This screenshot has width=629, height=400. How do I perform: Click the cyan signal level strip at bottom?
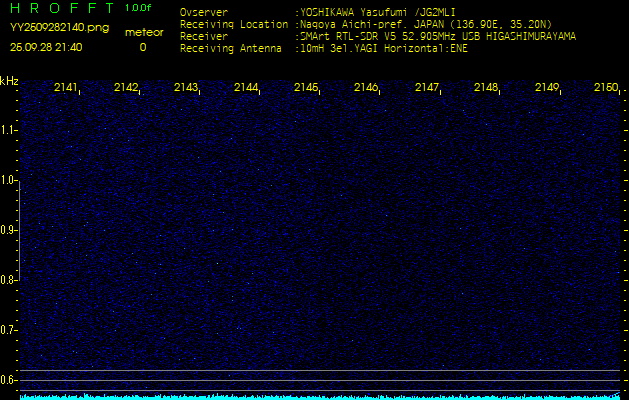[x=320, y=396]
